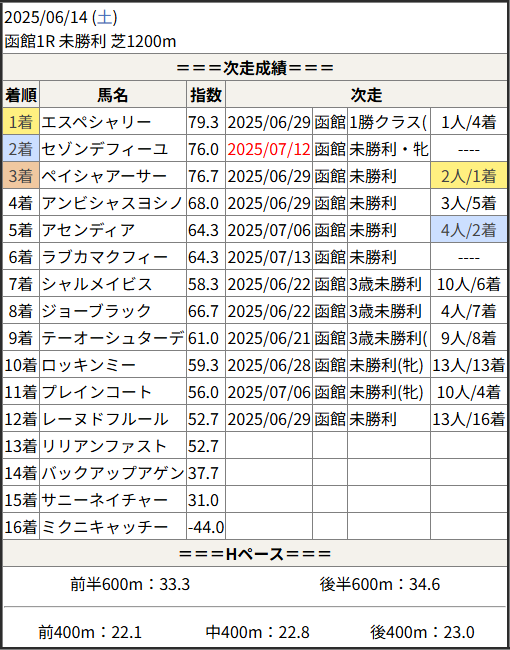510x650 pixels.
Task: Click the Hペース section header
Action: [255, 553]
